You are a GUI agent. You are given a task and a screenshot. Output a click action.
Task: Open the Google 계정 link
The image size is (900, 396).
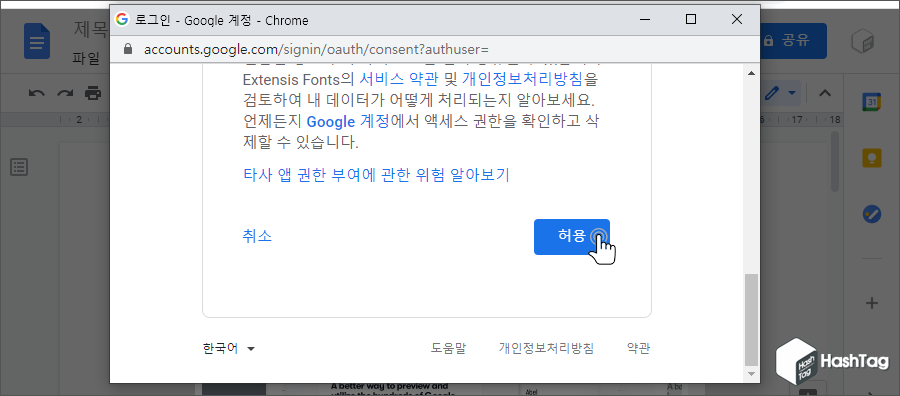(x=348, y=121)
